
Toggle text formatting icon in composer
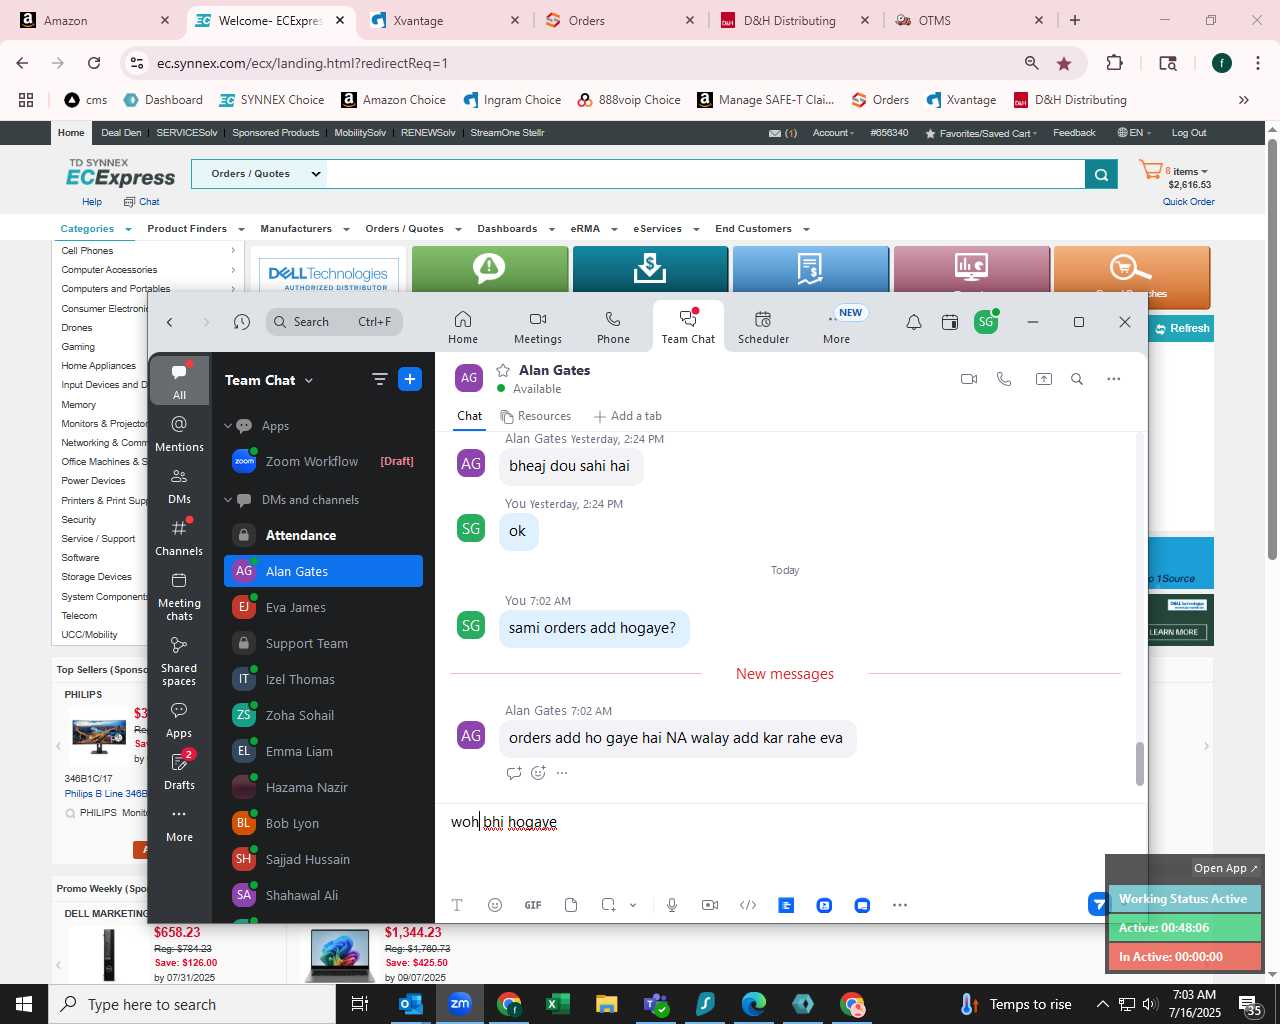click(457, 905)
